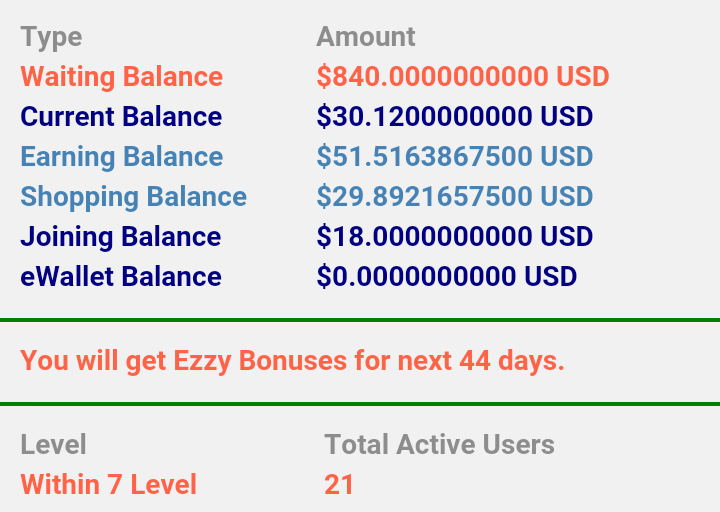The width and height of the screenshot is (720, 512).
Task: Click the green divider above the bonus notice
Action: click(x=360, y=320)
